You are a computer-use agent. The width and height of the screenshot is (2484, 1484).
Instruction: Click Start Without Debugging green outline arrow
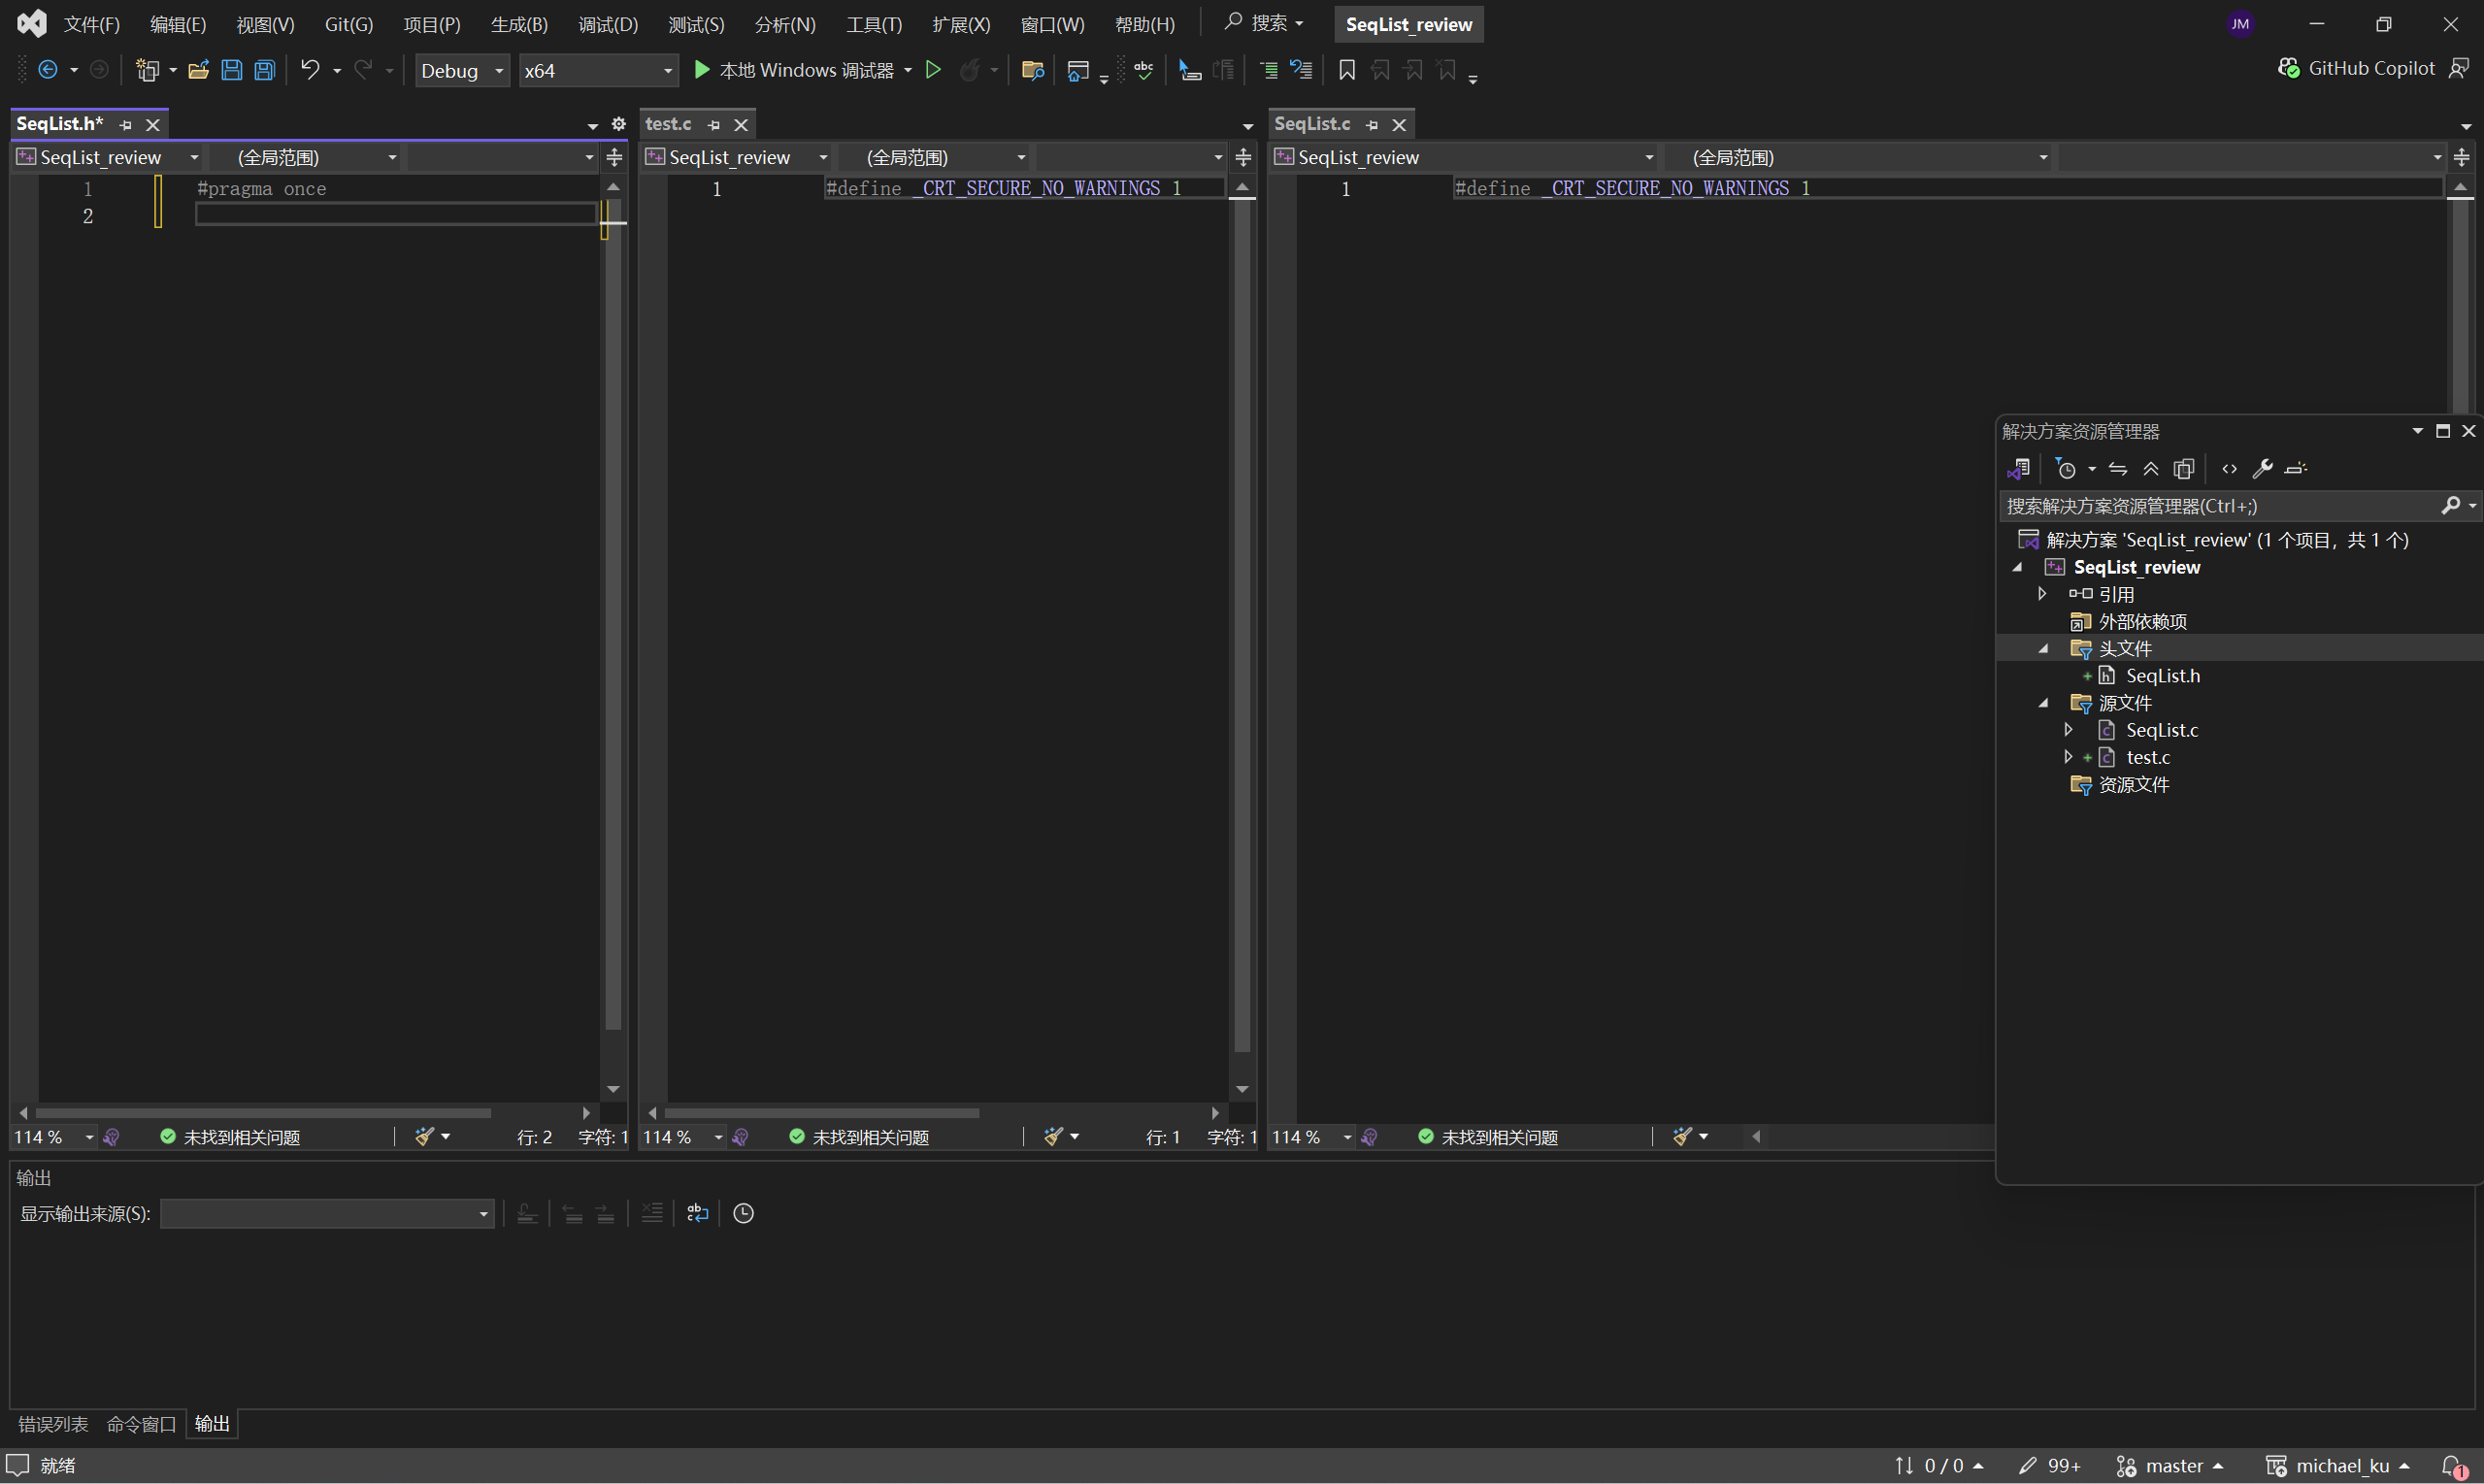click(933, 70)
